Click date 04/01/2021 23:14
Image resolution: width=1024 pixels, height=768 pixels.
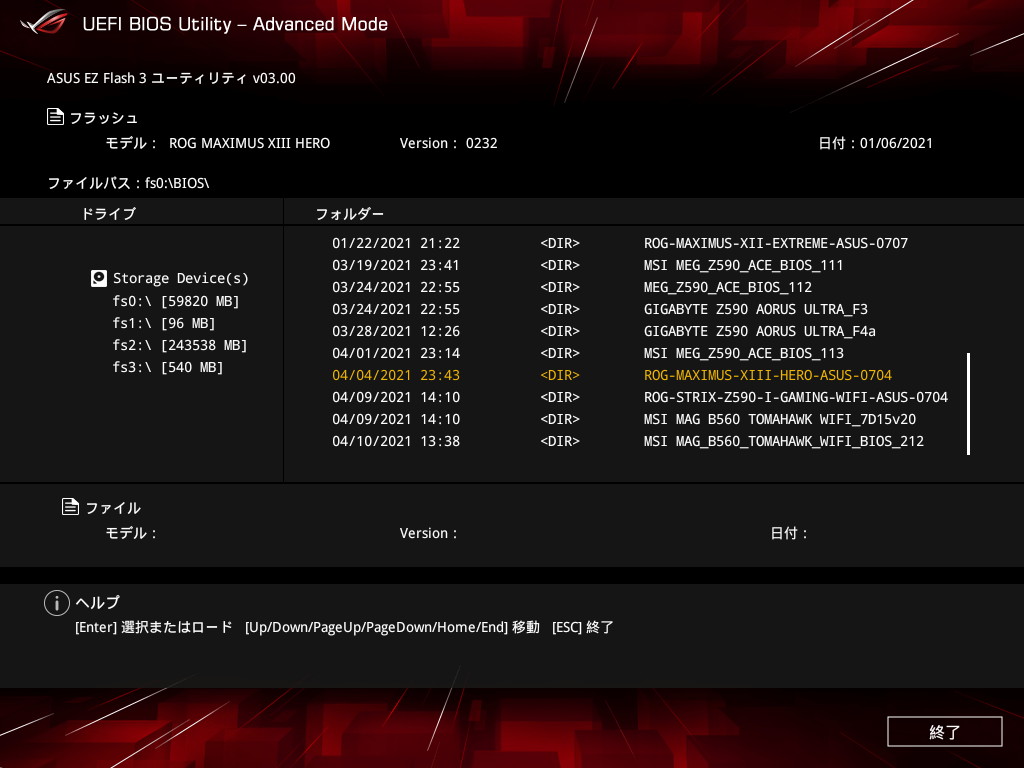(x=396, y=354)
